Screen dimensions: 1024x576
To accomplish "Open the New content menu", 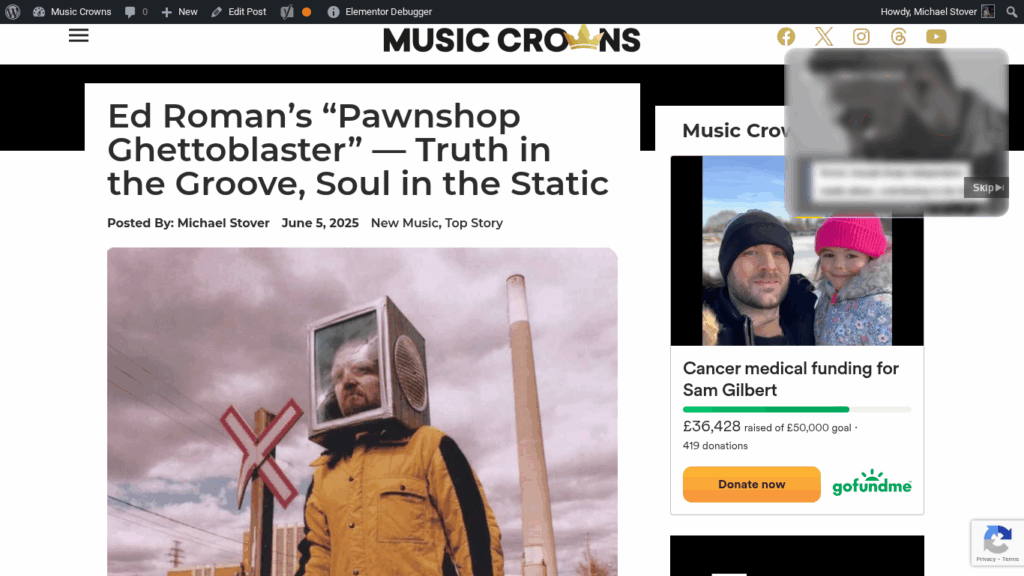I will point(179,12).
